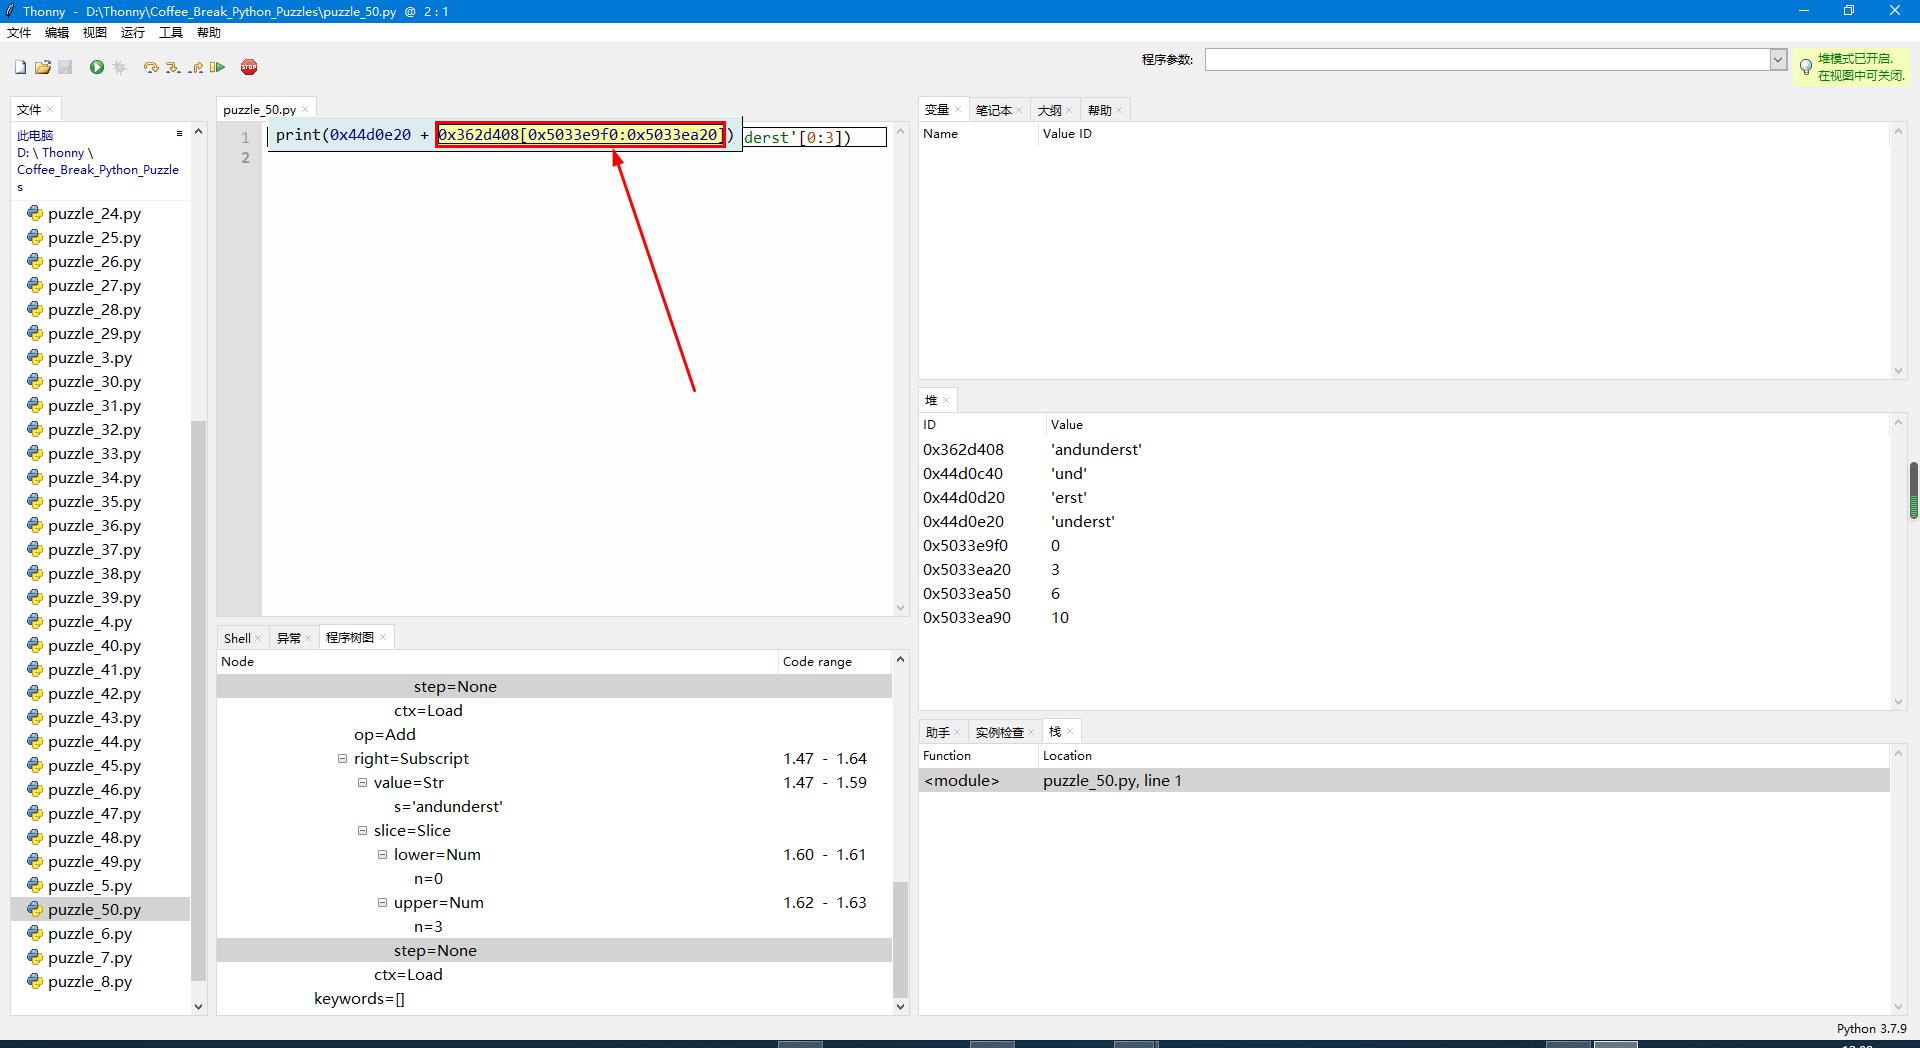Collapse the lower=Num node
The image size is (1920, 1048).
[x=382, y=855]
